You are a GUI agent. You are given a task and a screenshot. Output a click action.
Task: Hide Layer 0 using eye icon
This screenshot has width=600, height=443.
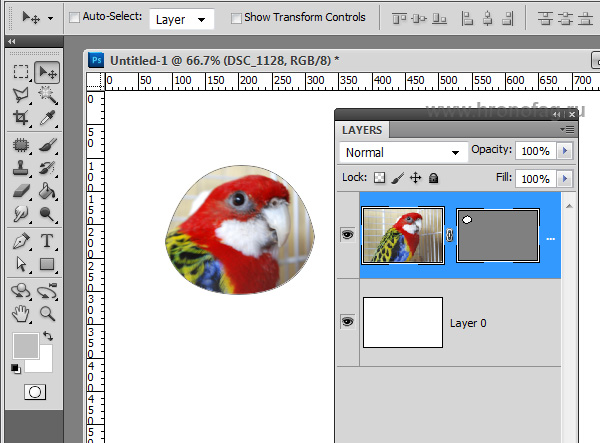(x=347, y=322)
